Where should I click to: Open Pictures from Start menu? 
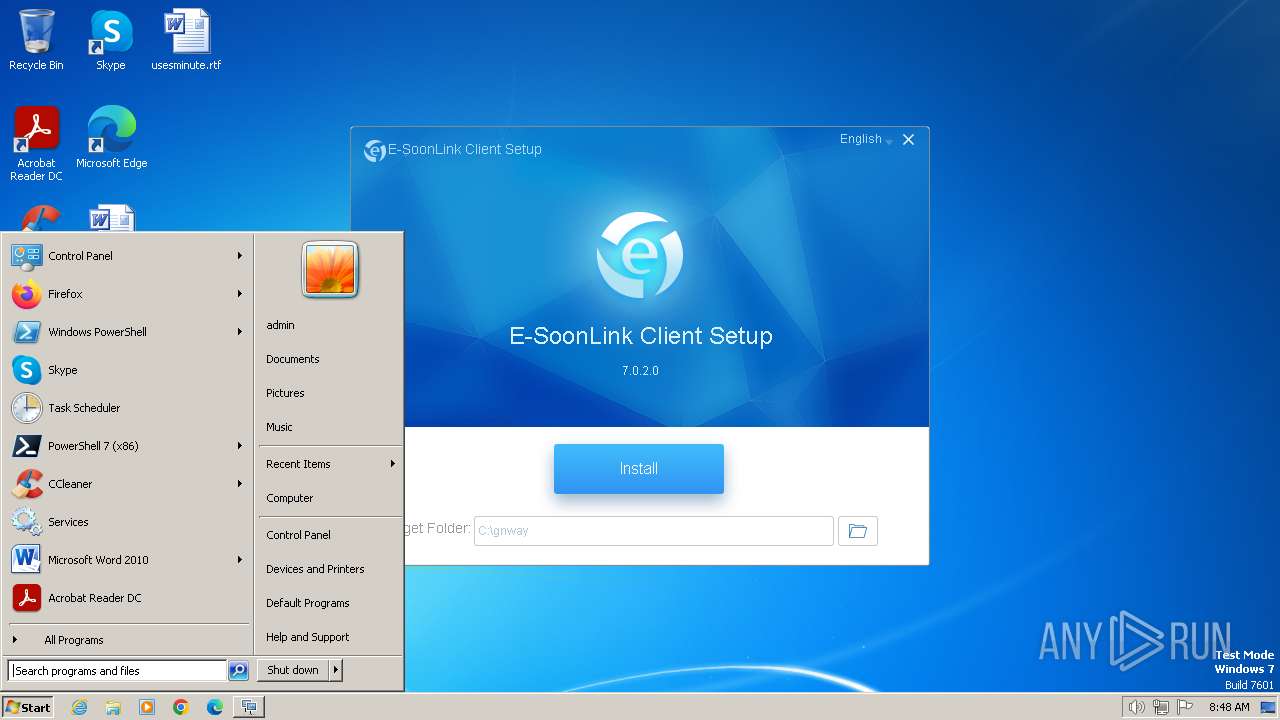pyautogui.click(x=285, y=393)
